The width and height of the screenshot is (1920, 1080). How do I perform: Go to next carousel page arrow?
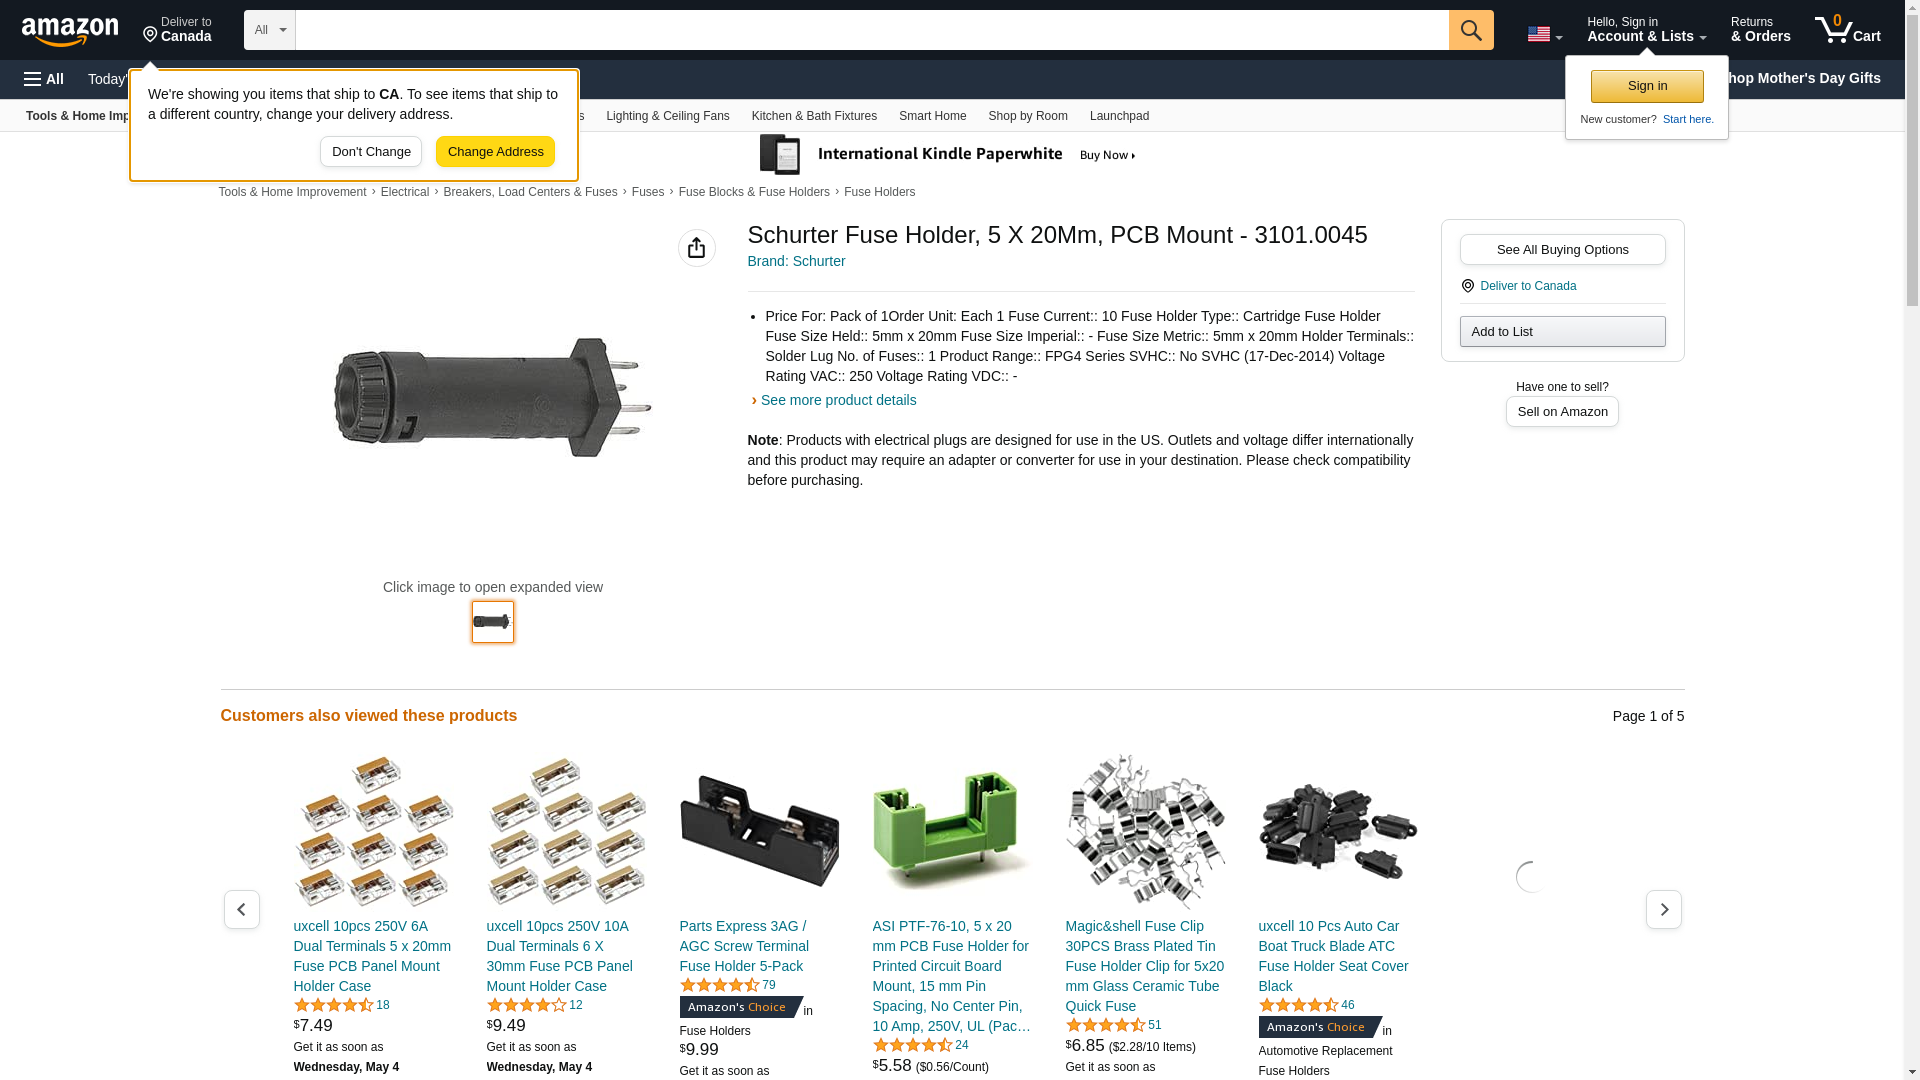[1663, 909]
